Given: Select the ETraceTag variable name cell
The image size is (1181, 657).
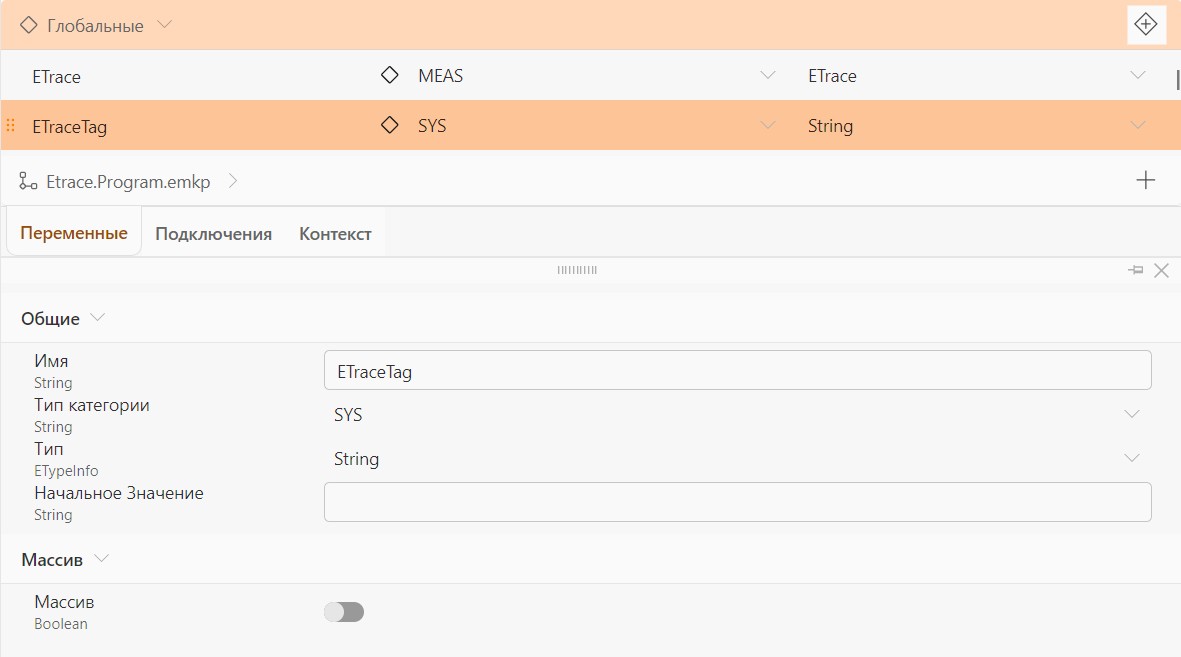Looking at the screenshot, I should 69,127.
